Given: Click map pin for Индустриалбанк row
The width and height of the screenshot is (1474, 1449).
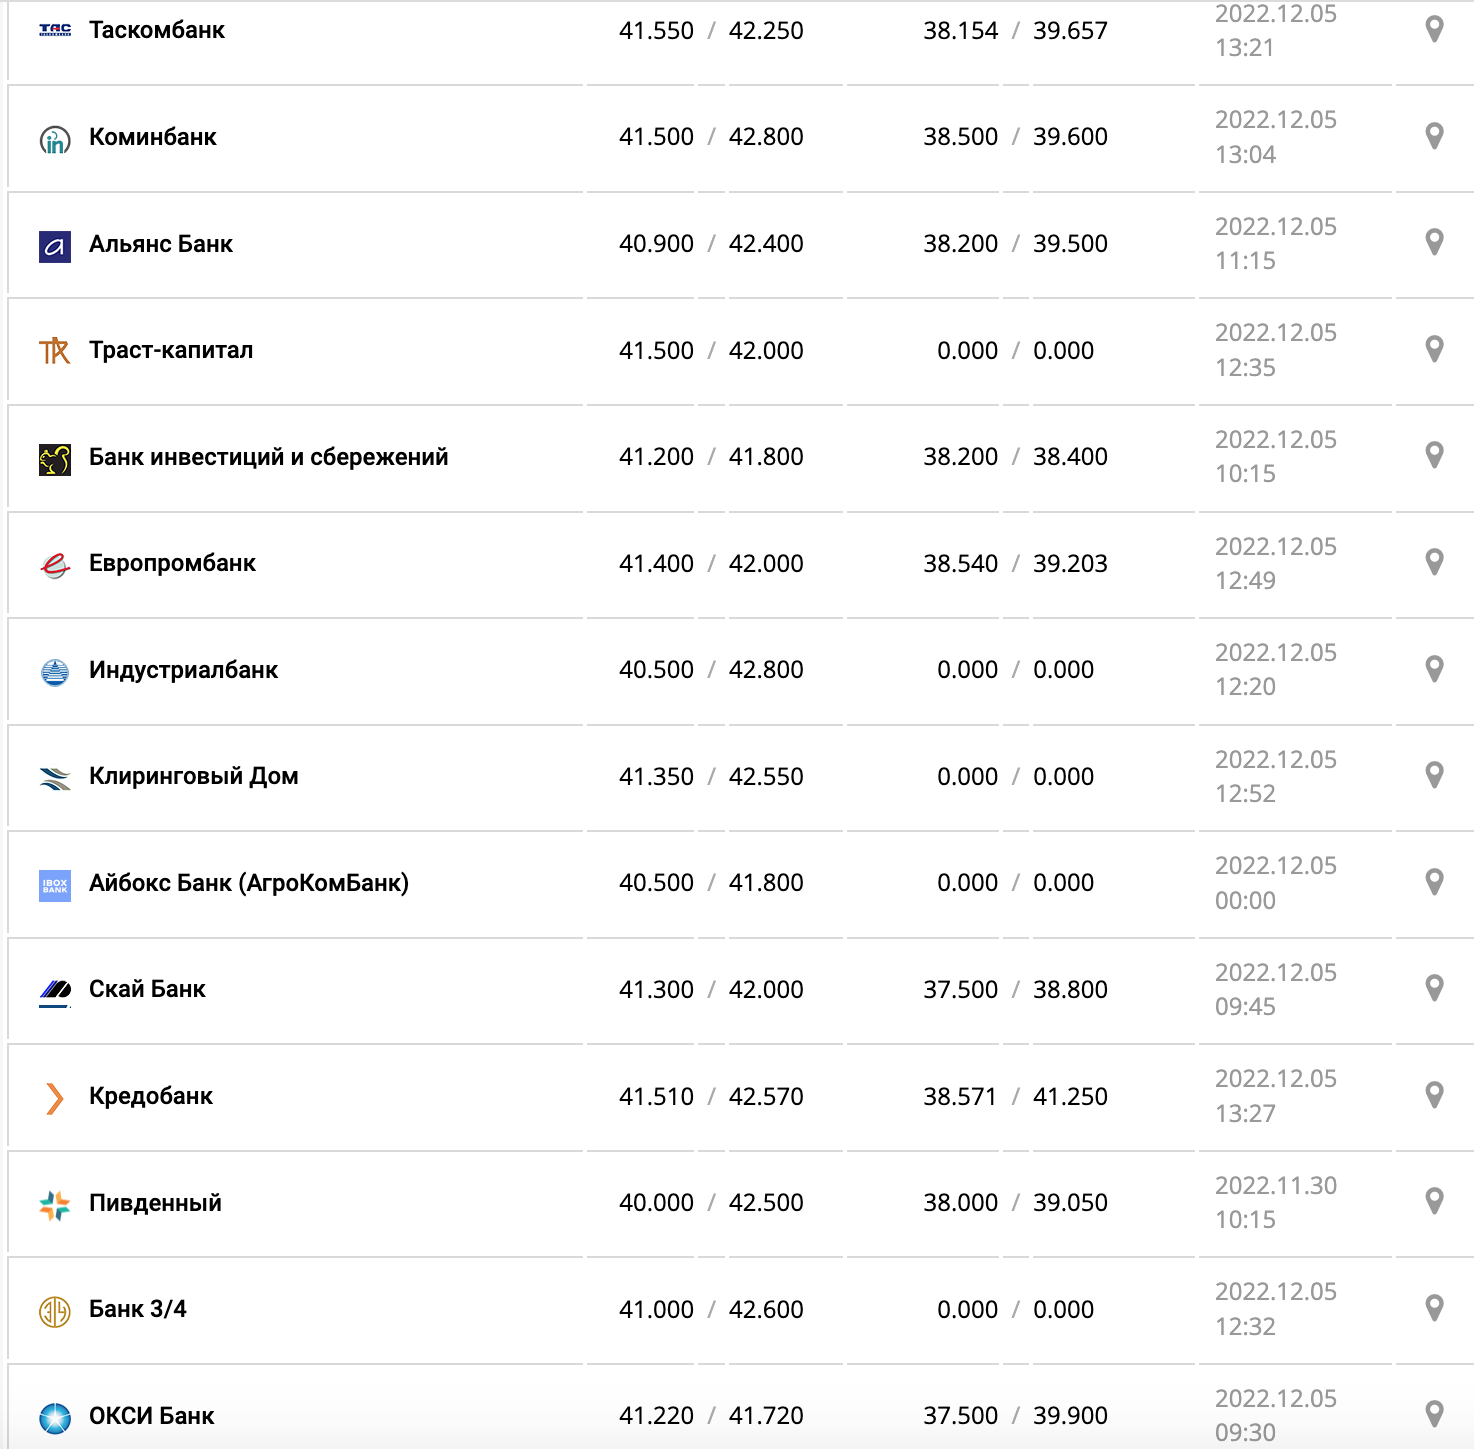Looking at the screenshot, I should coord(1434,669).
